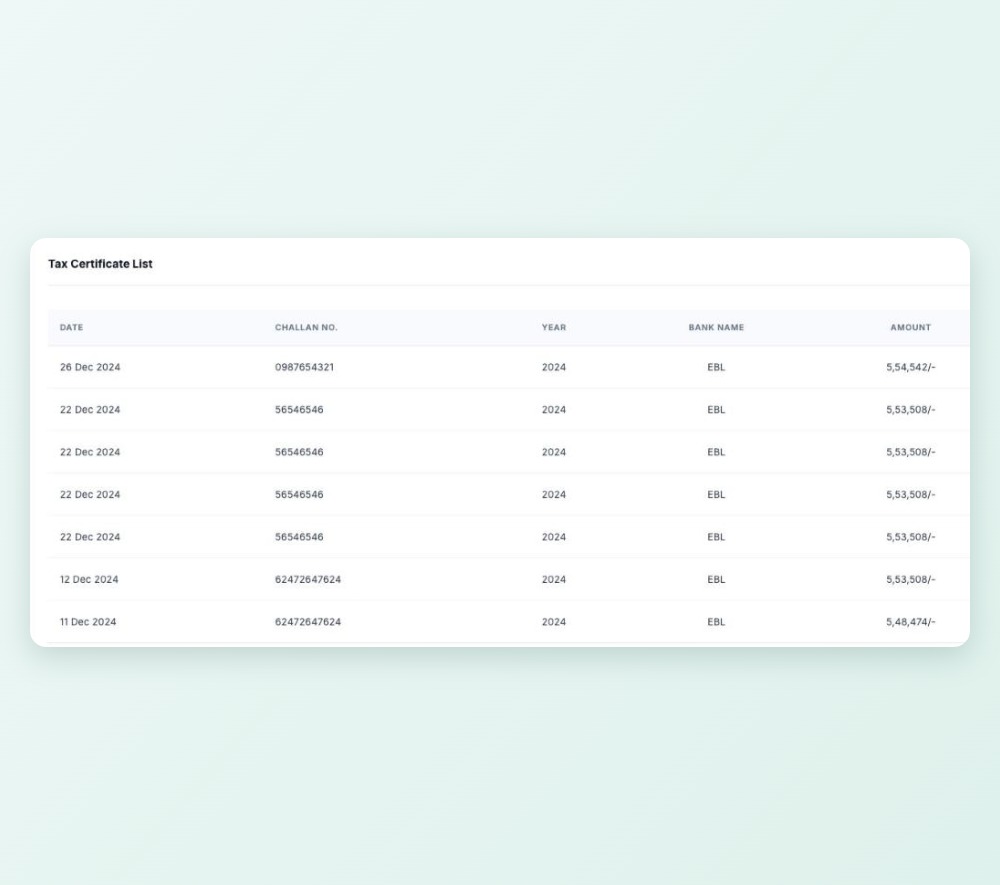Screen dimensions: 1000x885
Task: Select EBL bank in the 26 Dec row
Action: point(716,367)
